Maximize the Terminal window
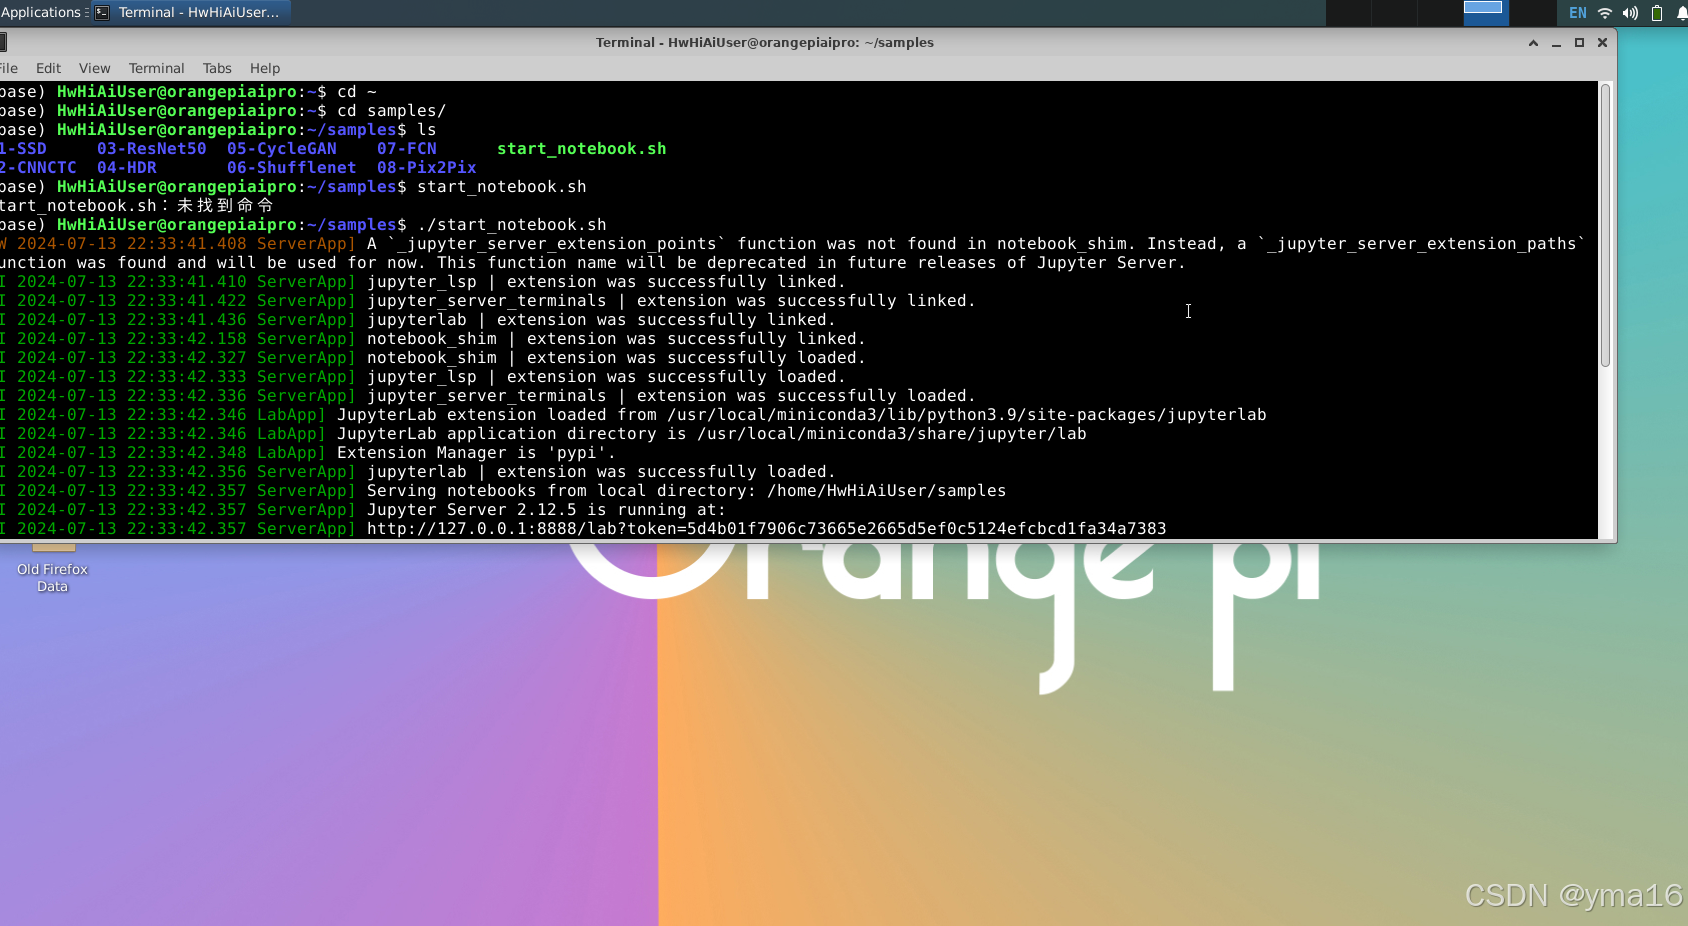 click(1579, 42)
